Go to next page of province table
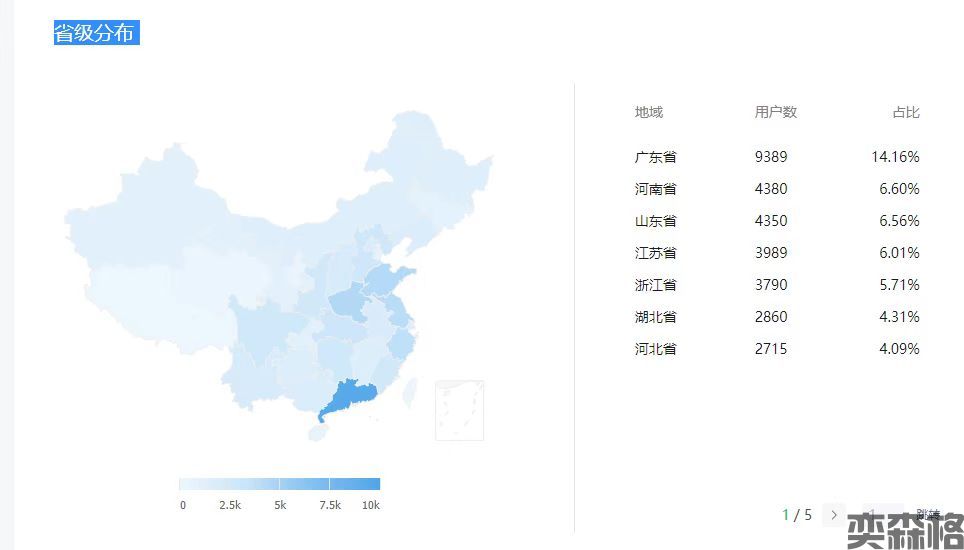The width and height of the screenshot is (964, 550). pyautogui.click(x=834, y=515)
